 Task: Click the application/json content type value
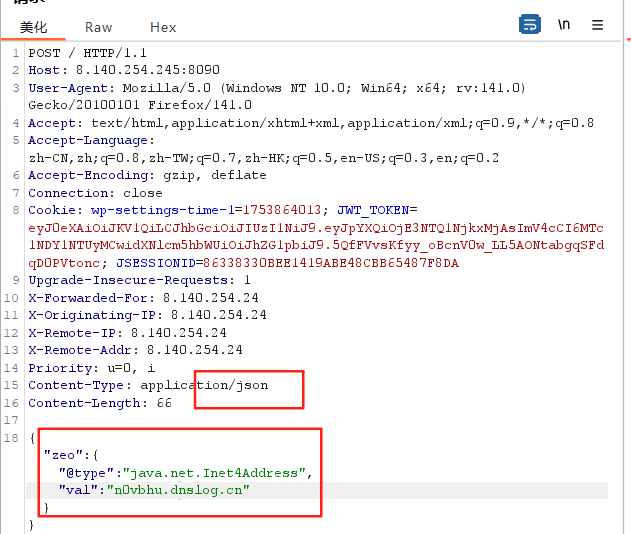coord(204,386)
